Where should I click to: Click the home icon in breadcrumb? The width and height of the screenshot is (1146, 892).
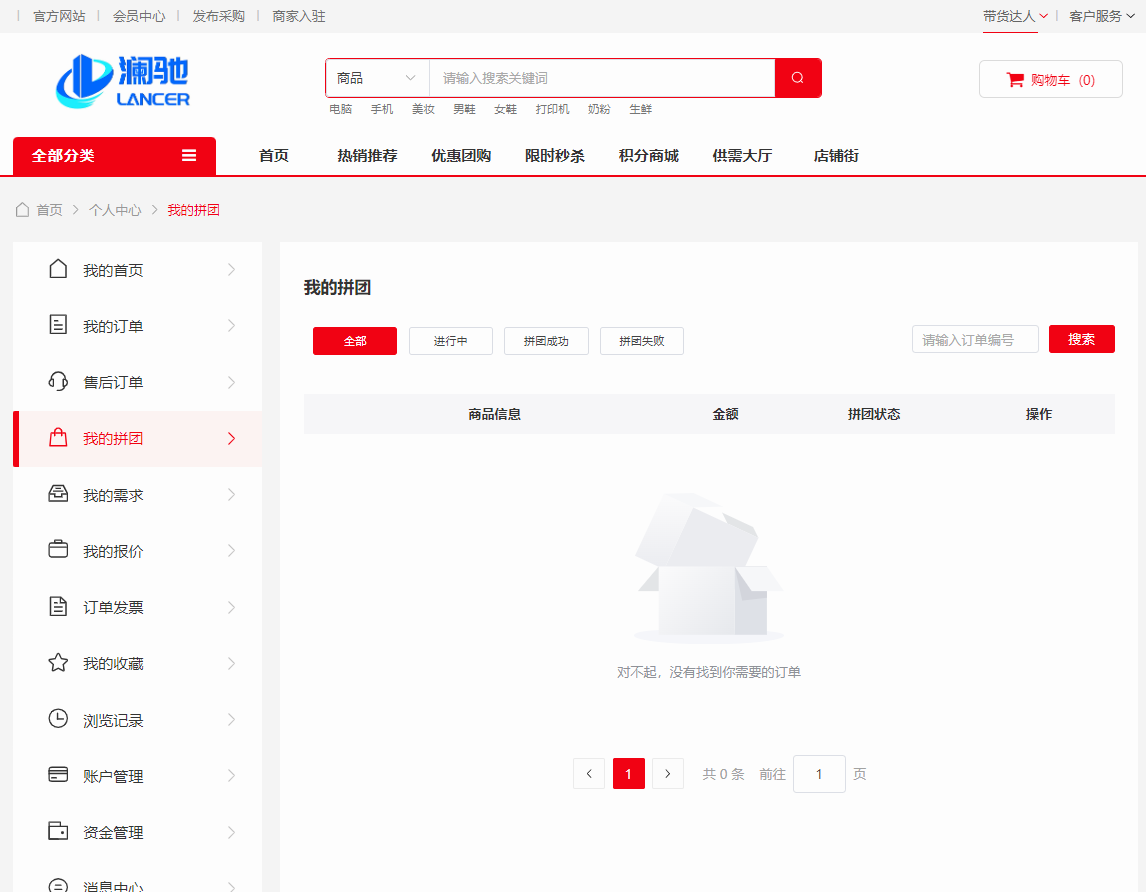coord(22,210)
